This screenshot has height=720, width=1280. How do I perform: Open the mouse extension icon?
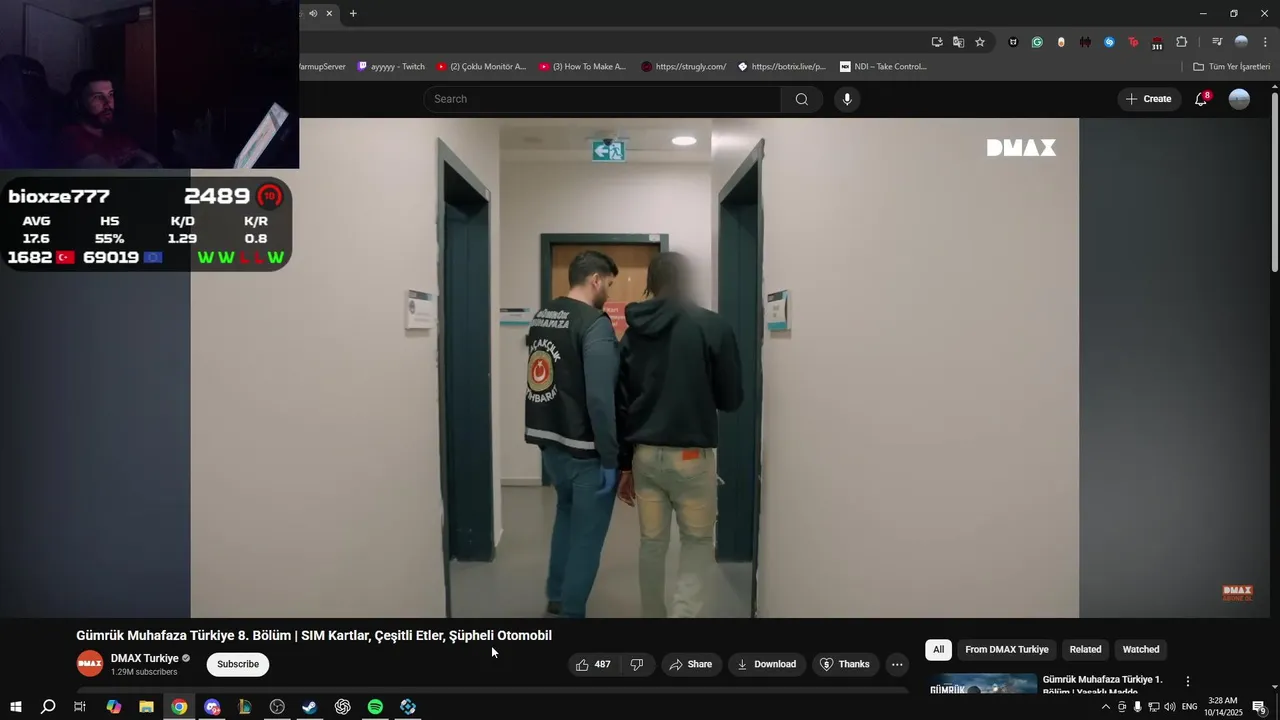click(1061, 42)
